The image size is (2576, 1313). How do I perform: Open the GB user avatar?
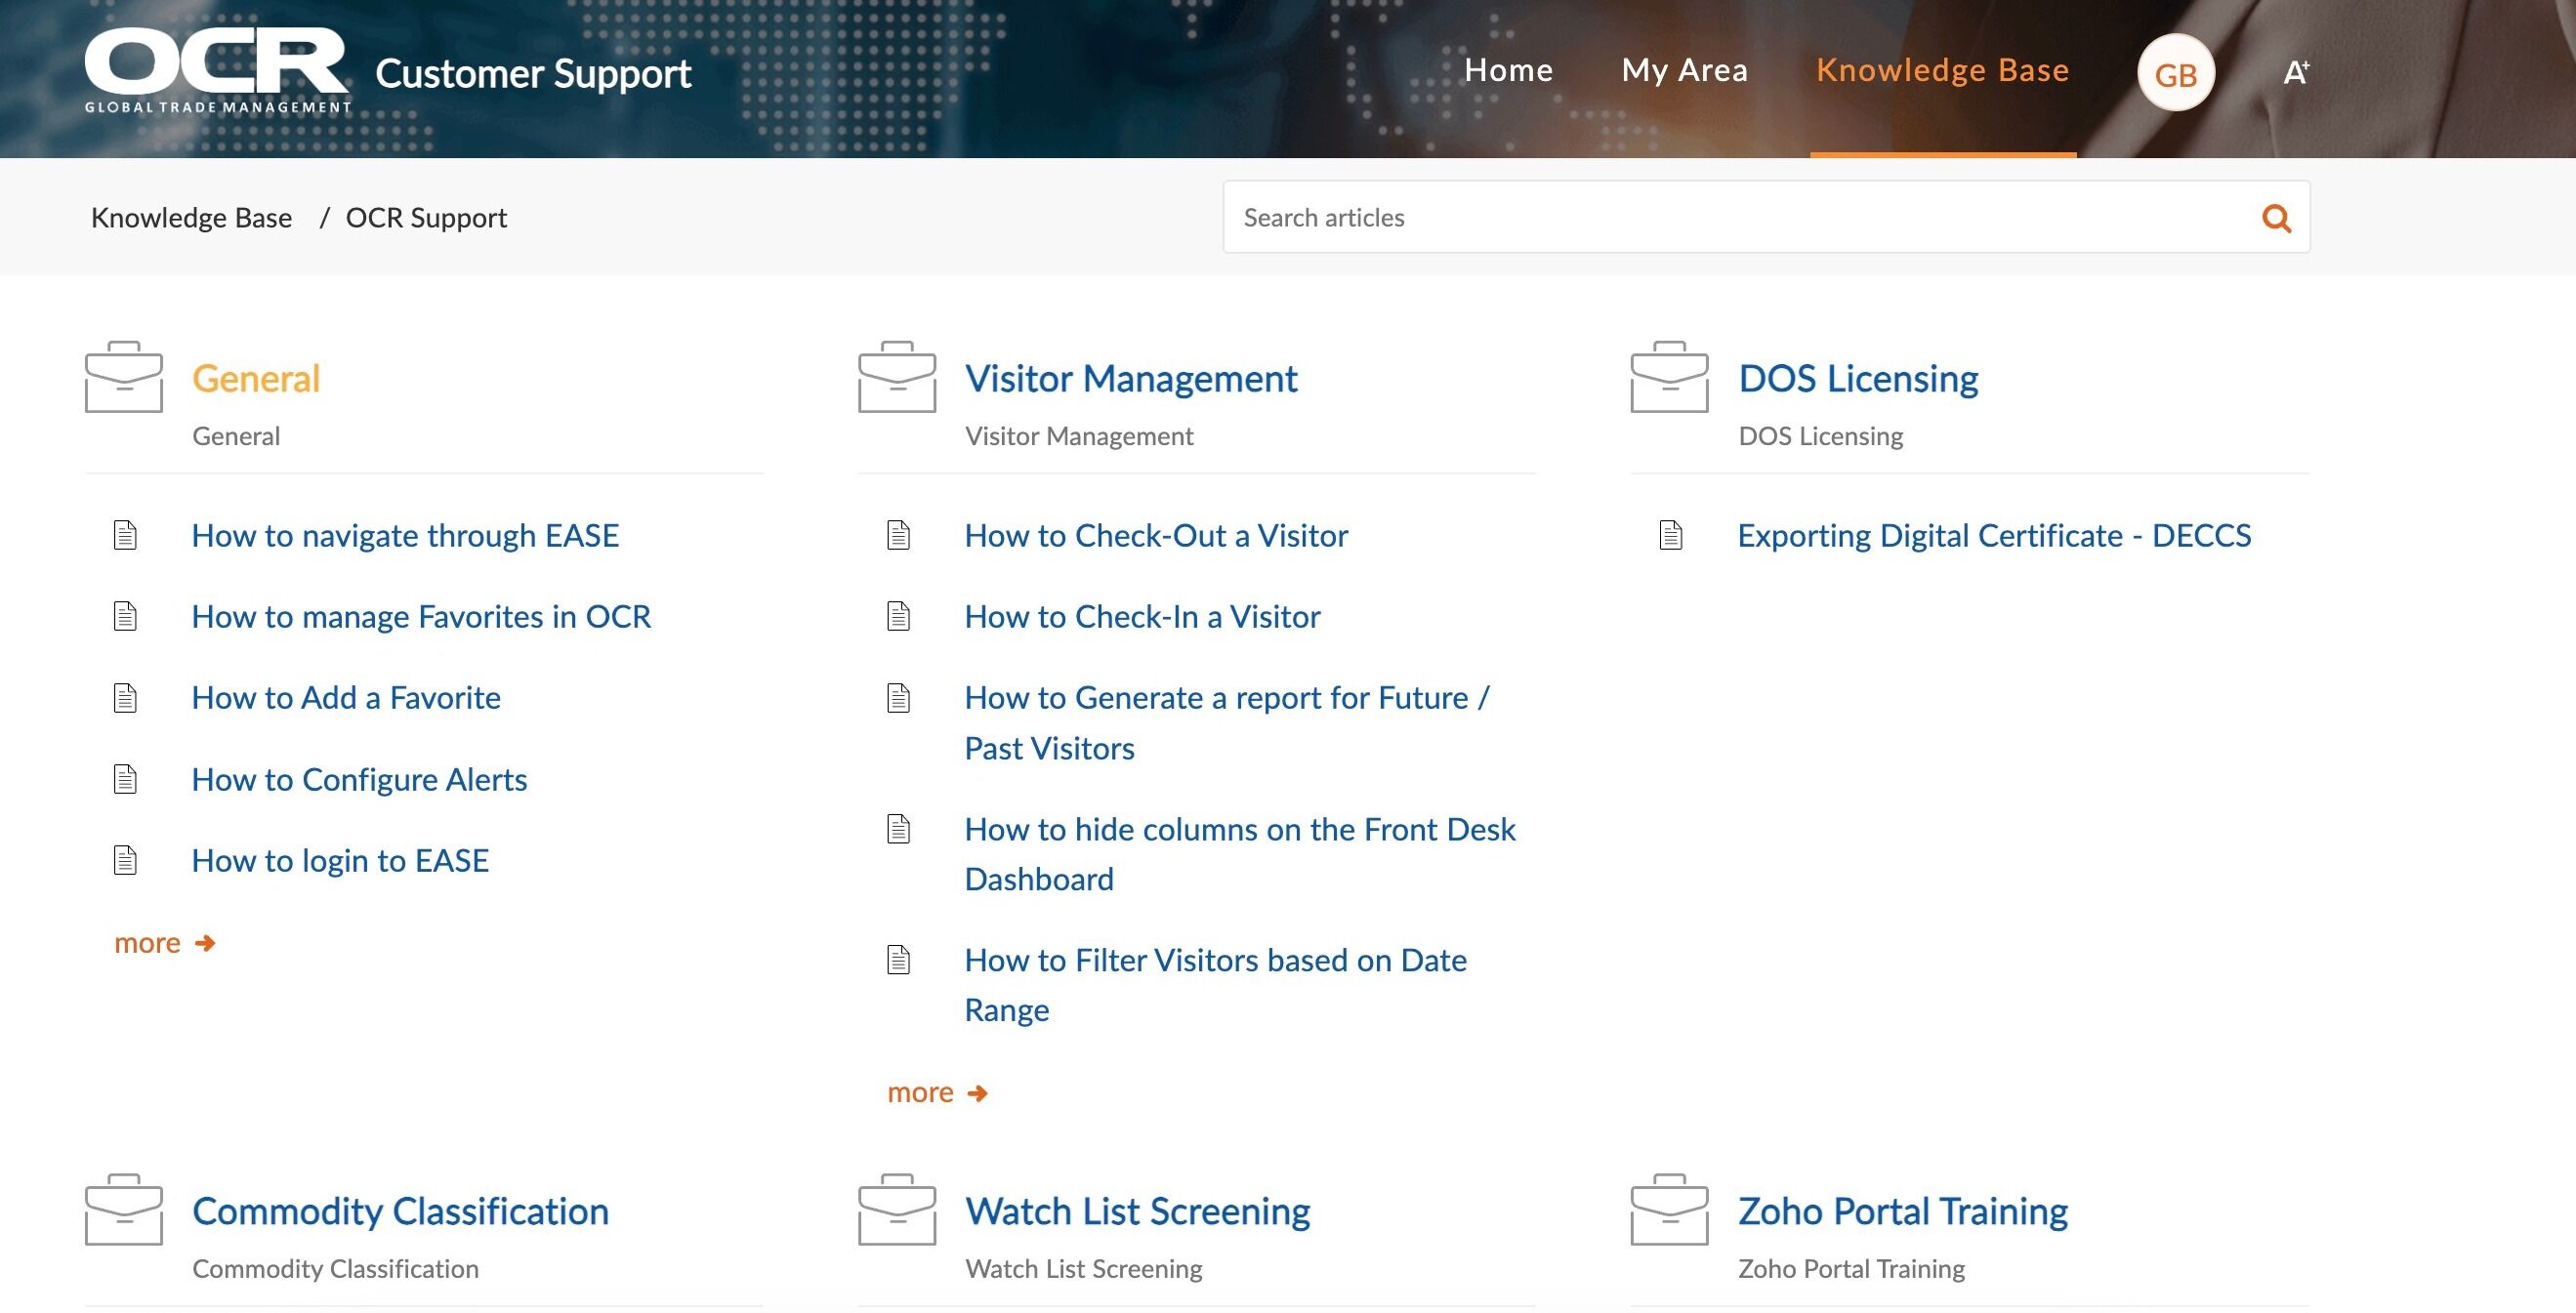[2176, 73]
